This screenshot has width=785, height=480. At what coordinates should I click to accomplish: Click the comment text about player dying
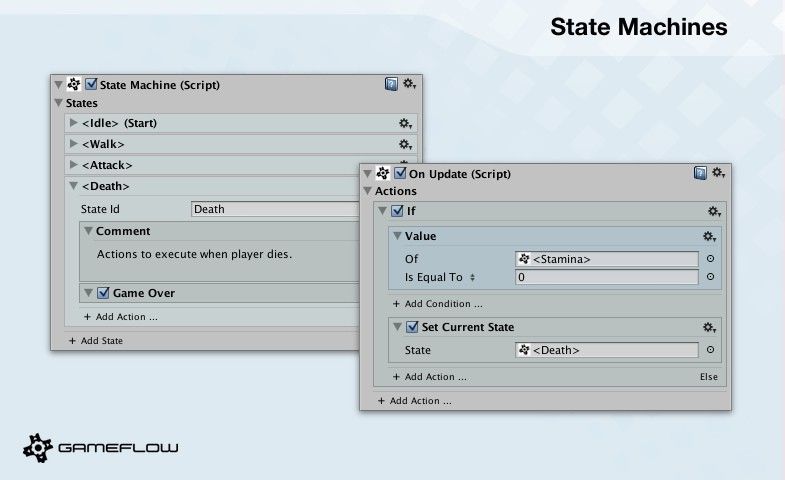coord(194,254)
